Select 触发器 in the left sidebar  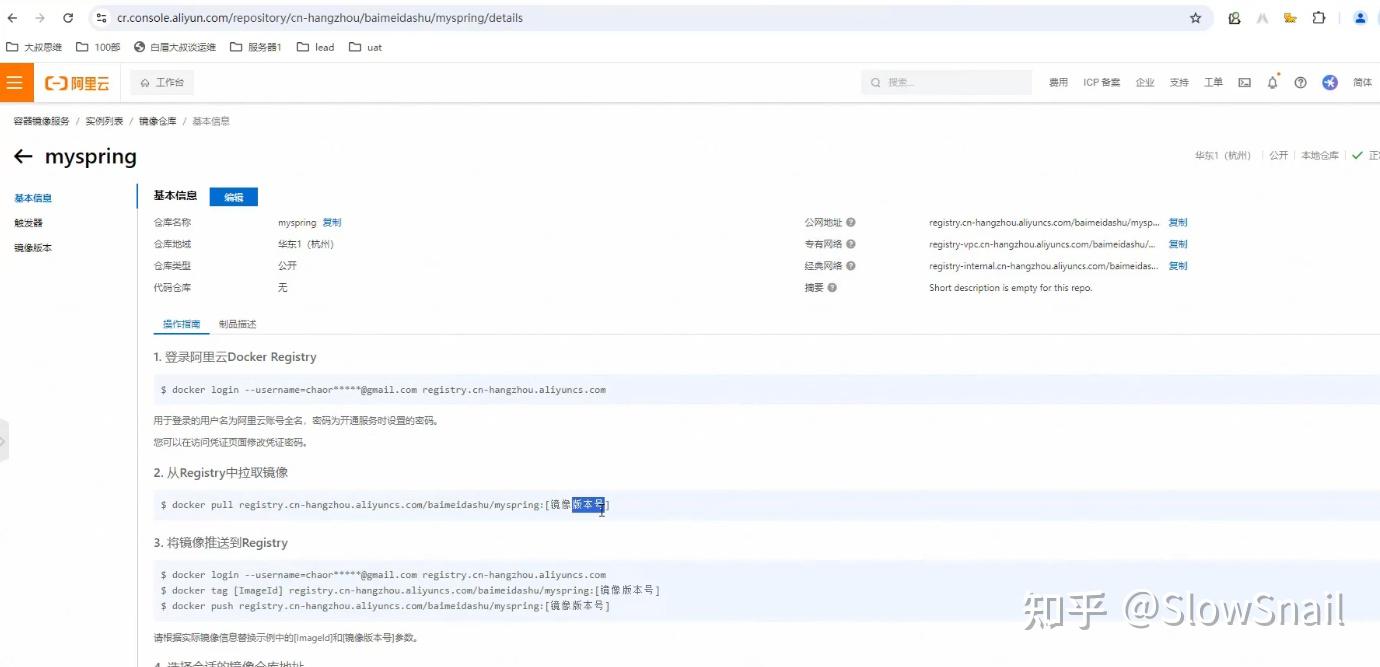(x=28, y=222)
